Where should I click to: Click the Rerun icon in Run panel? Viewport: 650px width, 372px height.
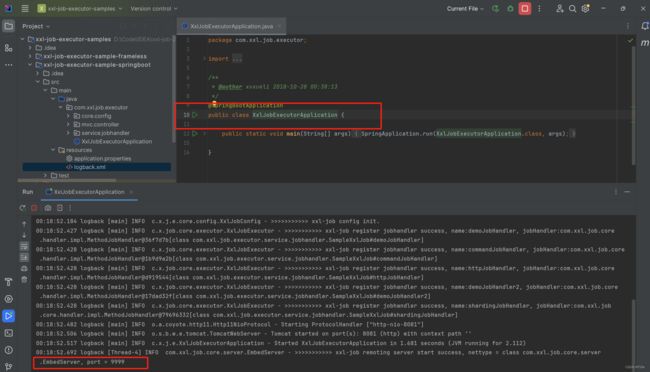click(22, 208)
